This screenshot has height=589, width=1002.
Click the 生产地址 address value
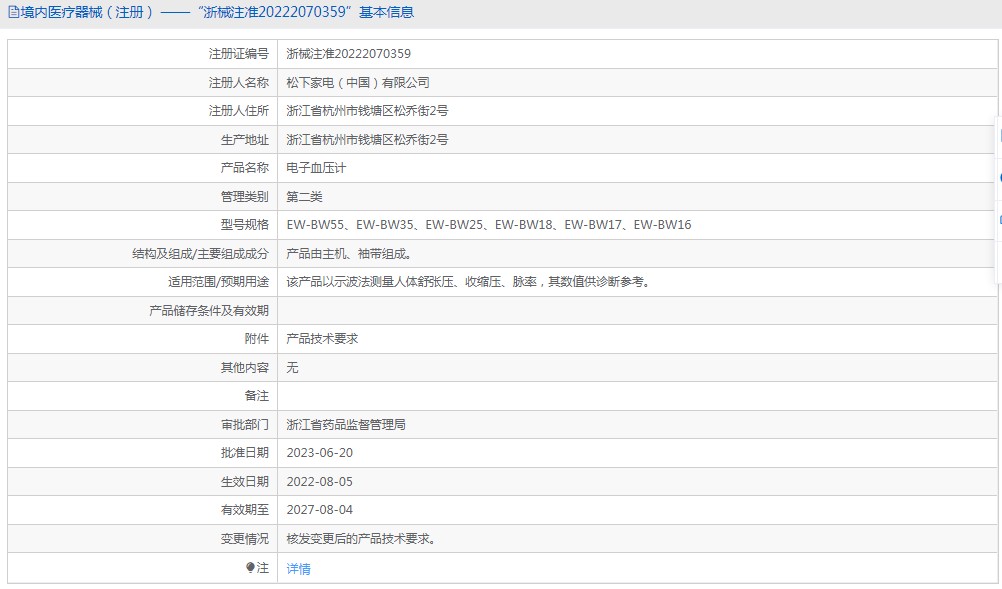[x=367, y=139]
